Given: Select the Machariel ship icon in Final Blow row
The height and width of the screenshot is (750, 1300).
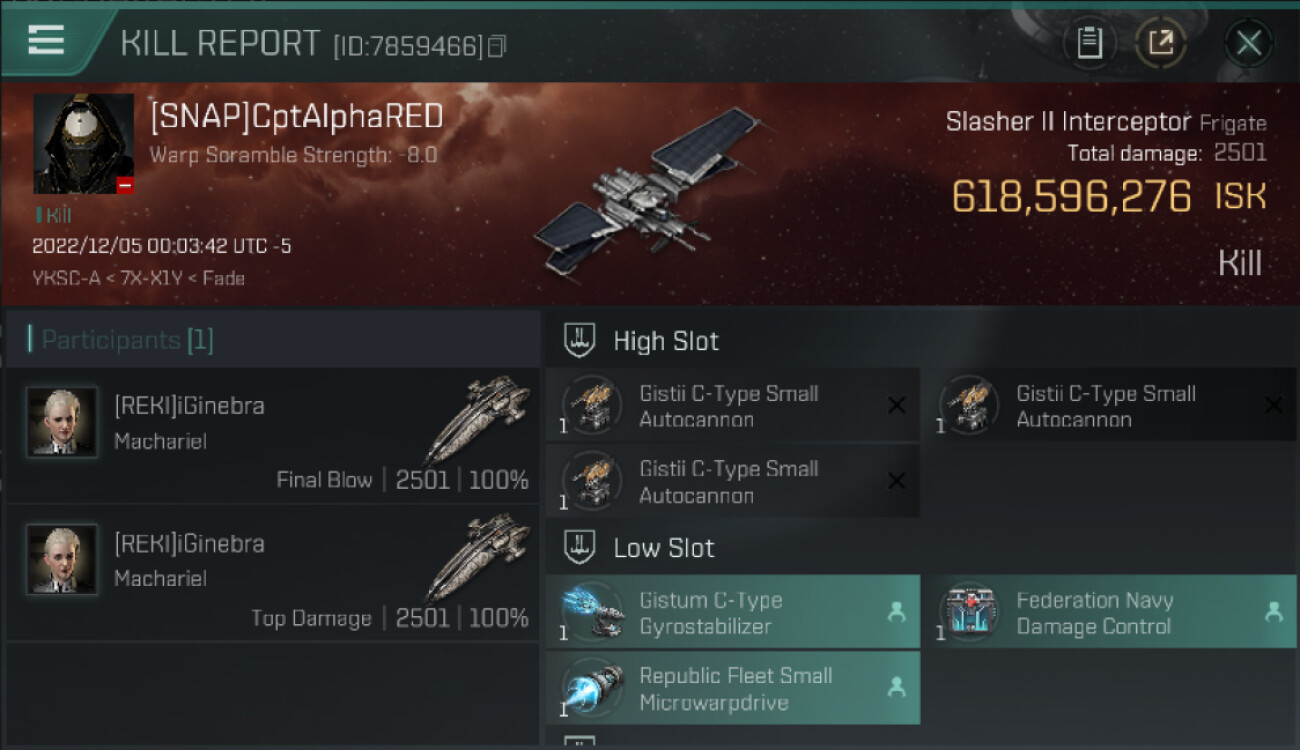Looking at the screenshot, I should (478, 420).
